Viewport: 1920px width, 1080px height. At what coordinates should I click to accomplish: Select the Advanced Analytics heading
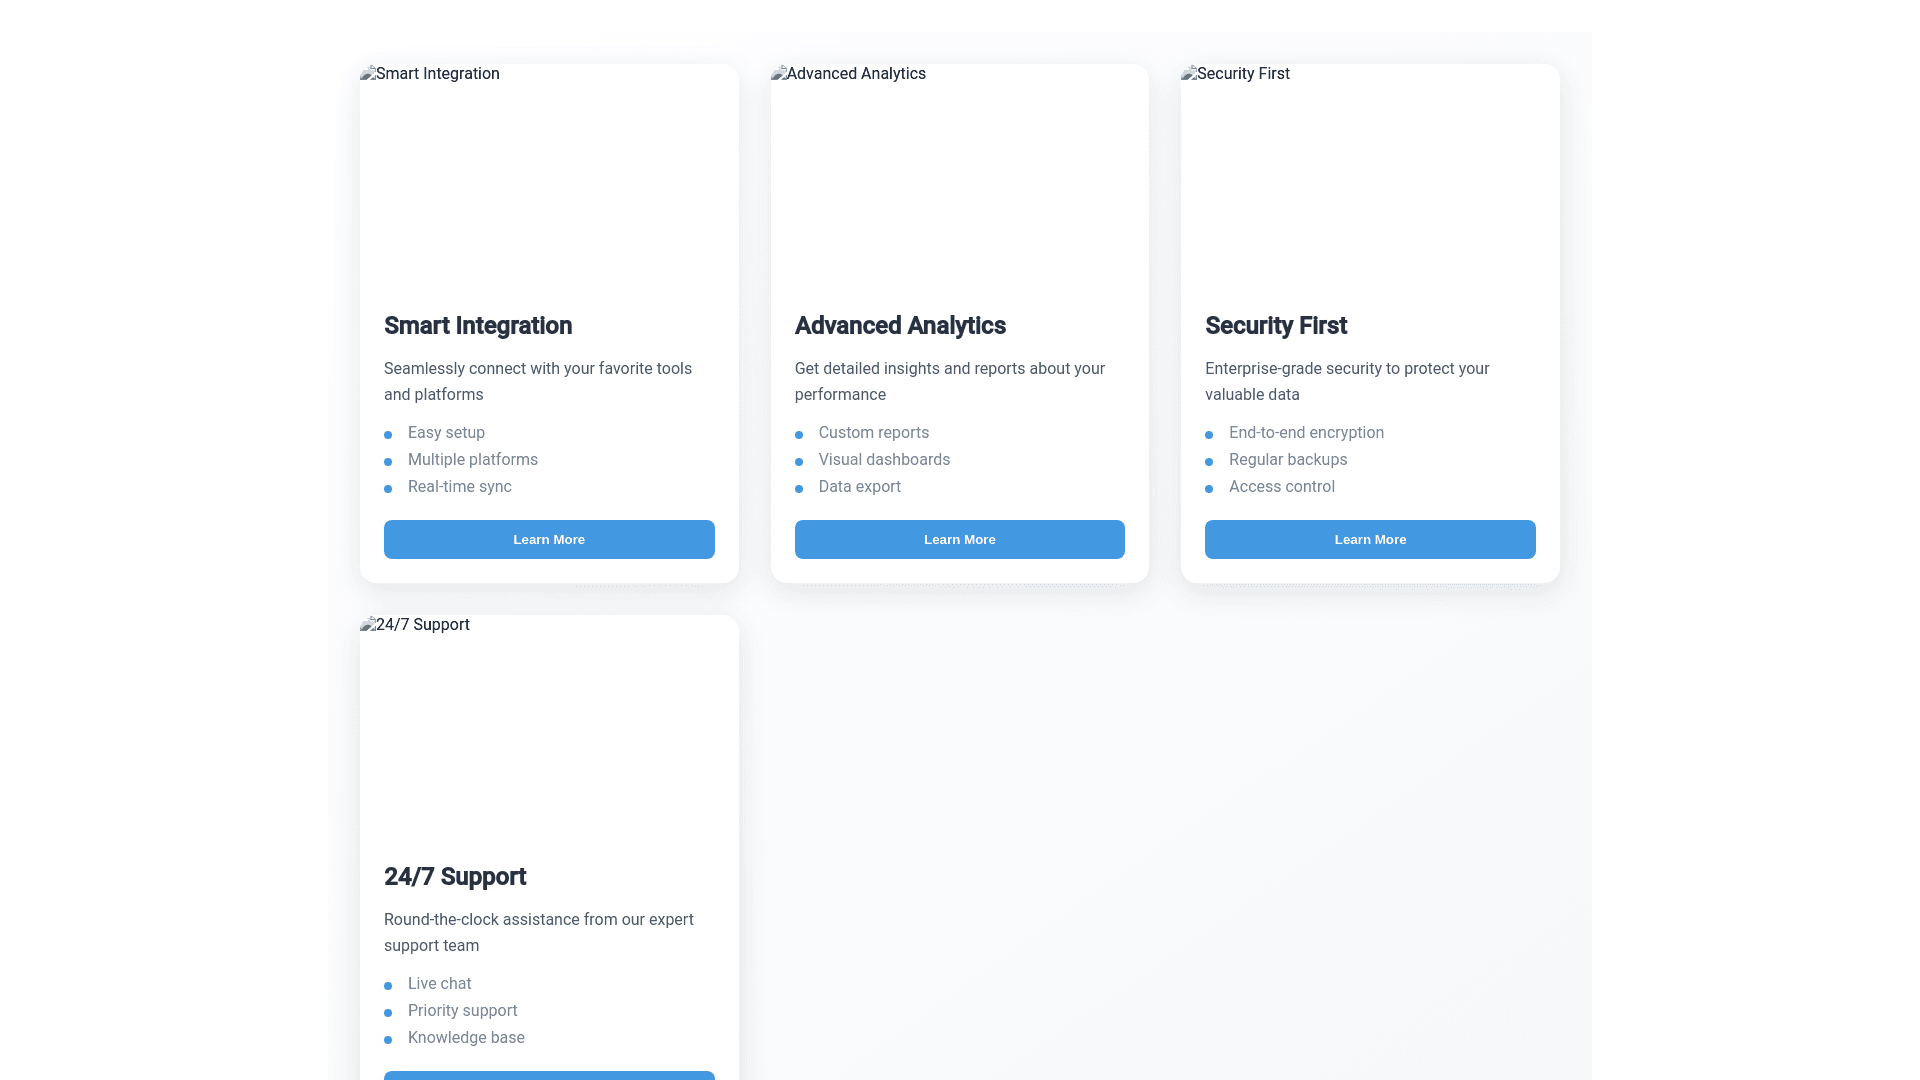[900, 326]
